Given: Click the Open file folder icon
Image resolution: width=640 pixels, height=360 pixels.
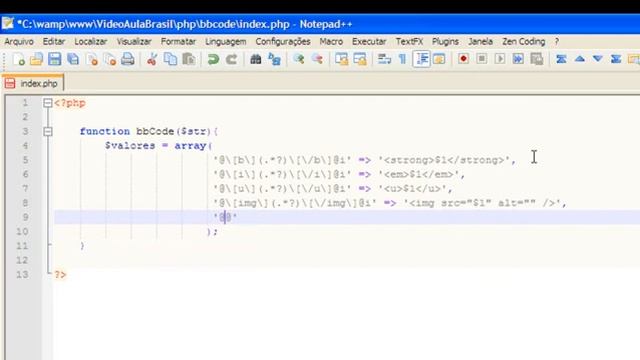Looking at the screenshot, I should point(36,60).
